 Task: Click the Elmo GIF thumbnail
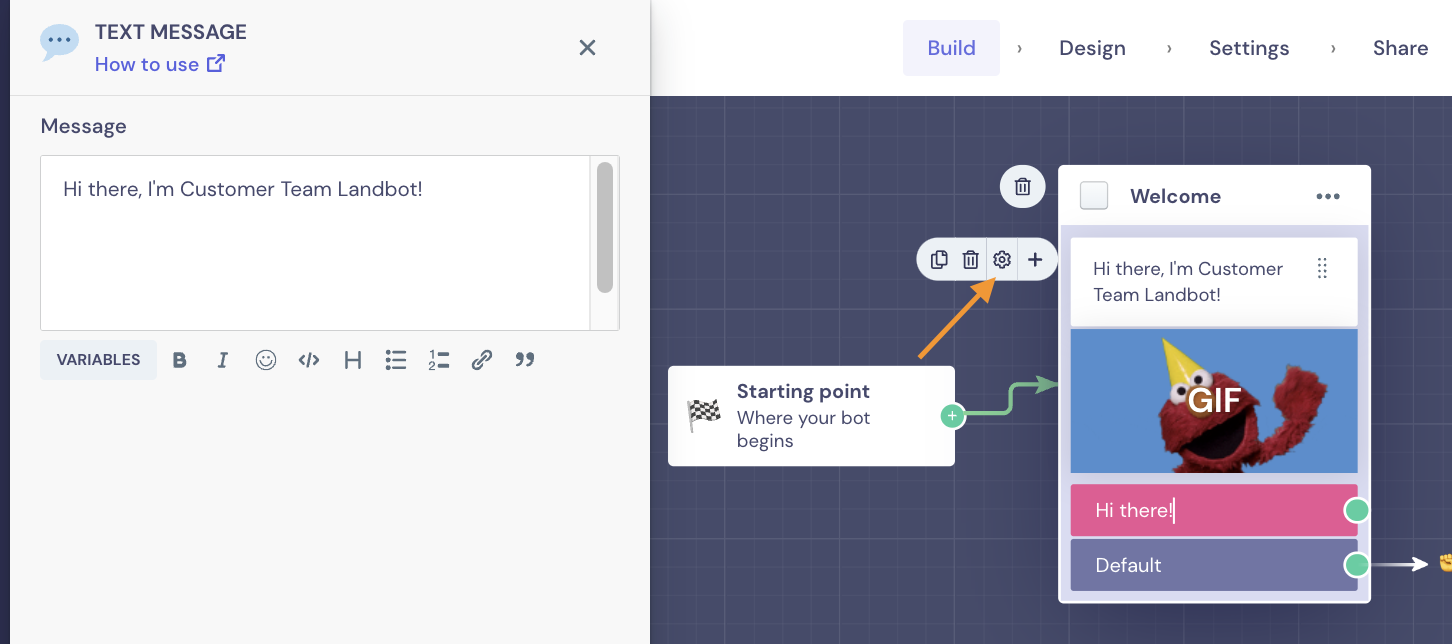[x=1214, y=401]
